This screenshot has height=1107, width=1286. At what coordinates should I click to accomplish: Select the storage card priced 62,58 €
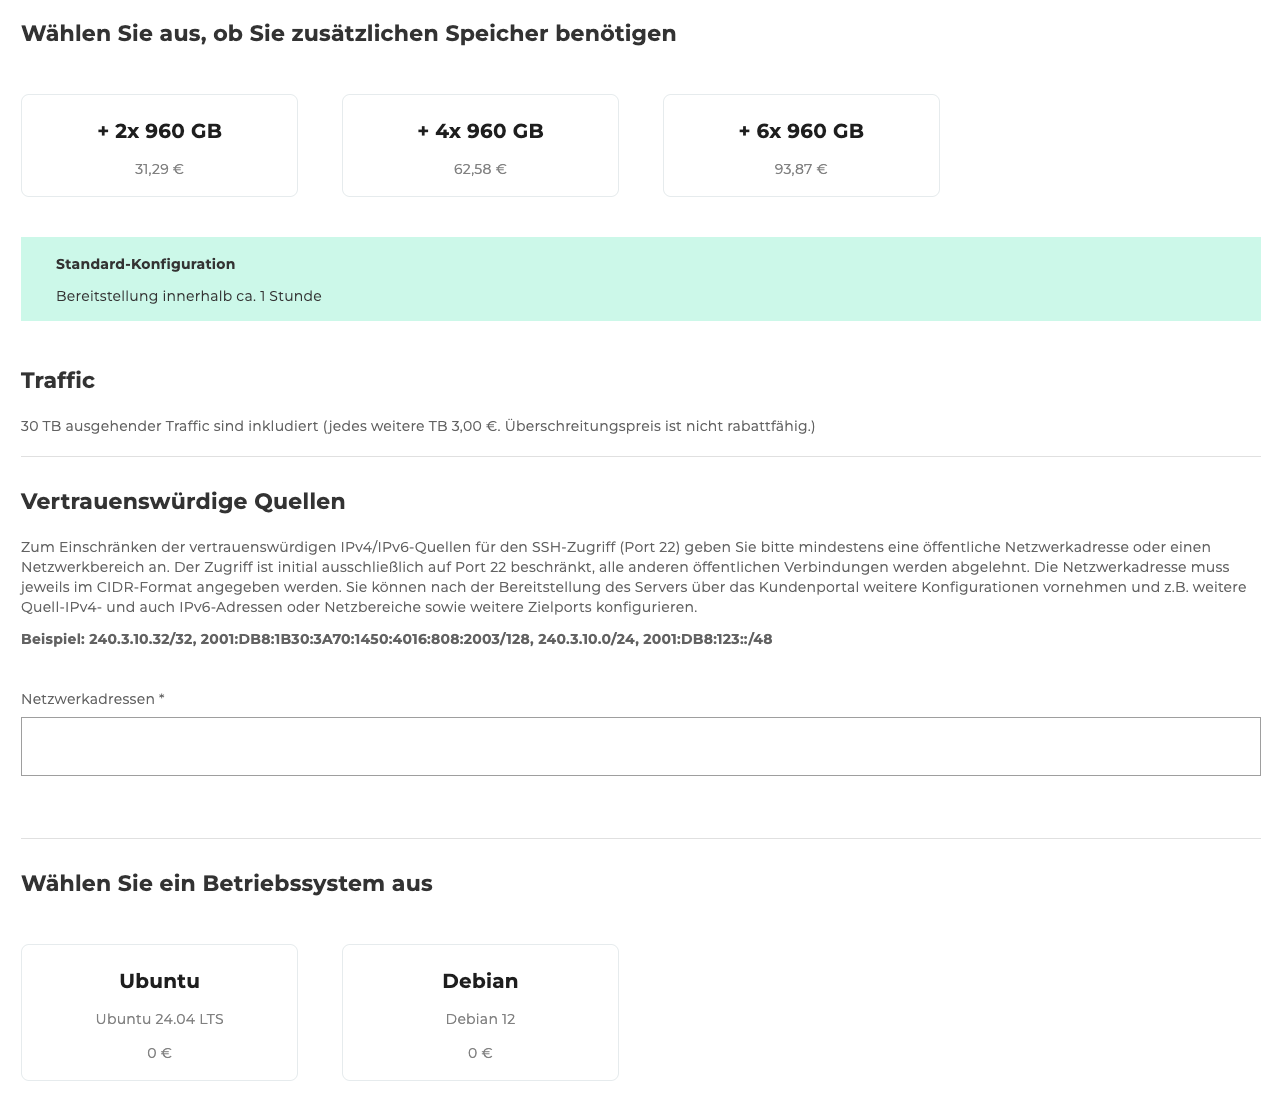(480, 169)
